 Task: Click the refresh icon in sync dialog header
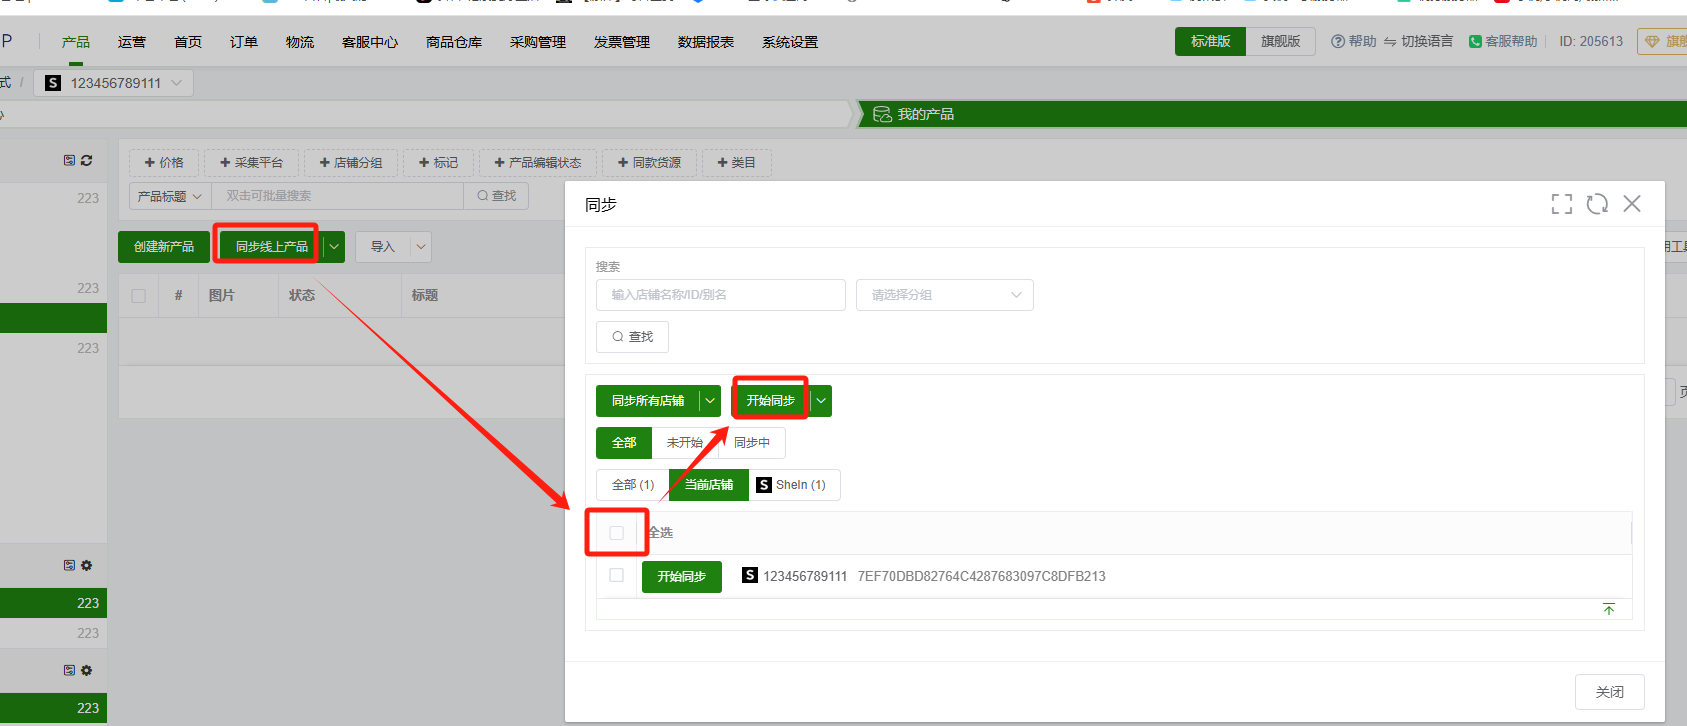[x=1597, y=204]
